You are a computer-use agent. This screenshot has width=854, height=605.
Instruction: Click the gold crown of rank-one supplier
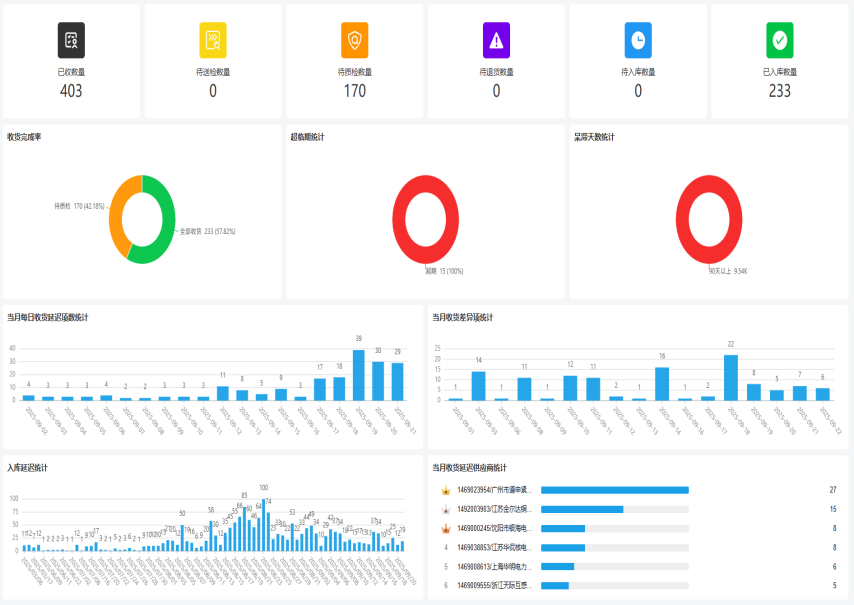pyautogui.click(x=445, y=490)
